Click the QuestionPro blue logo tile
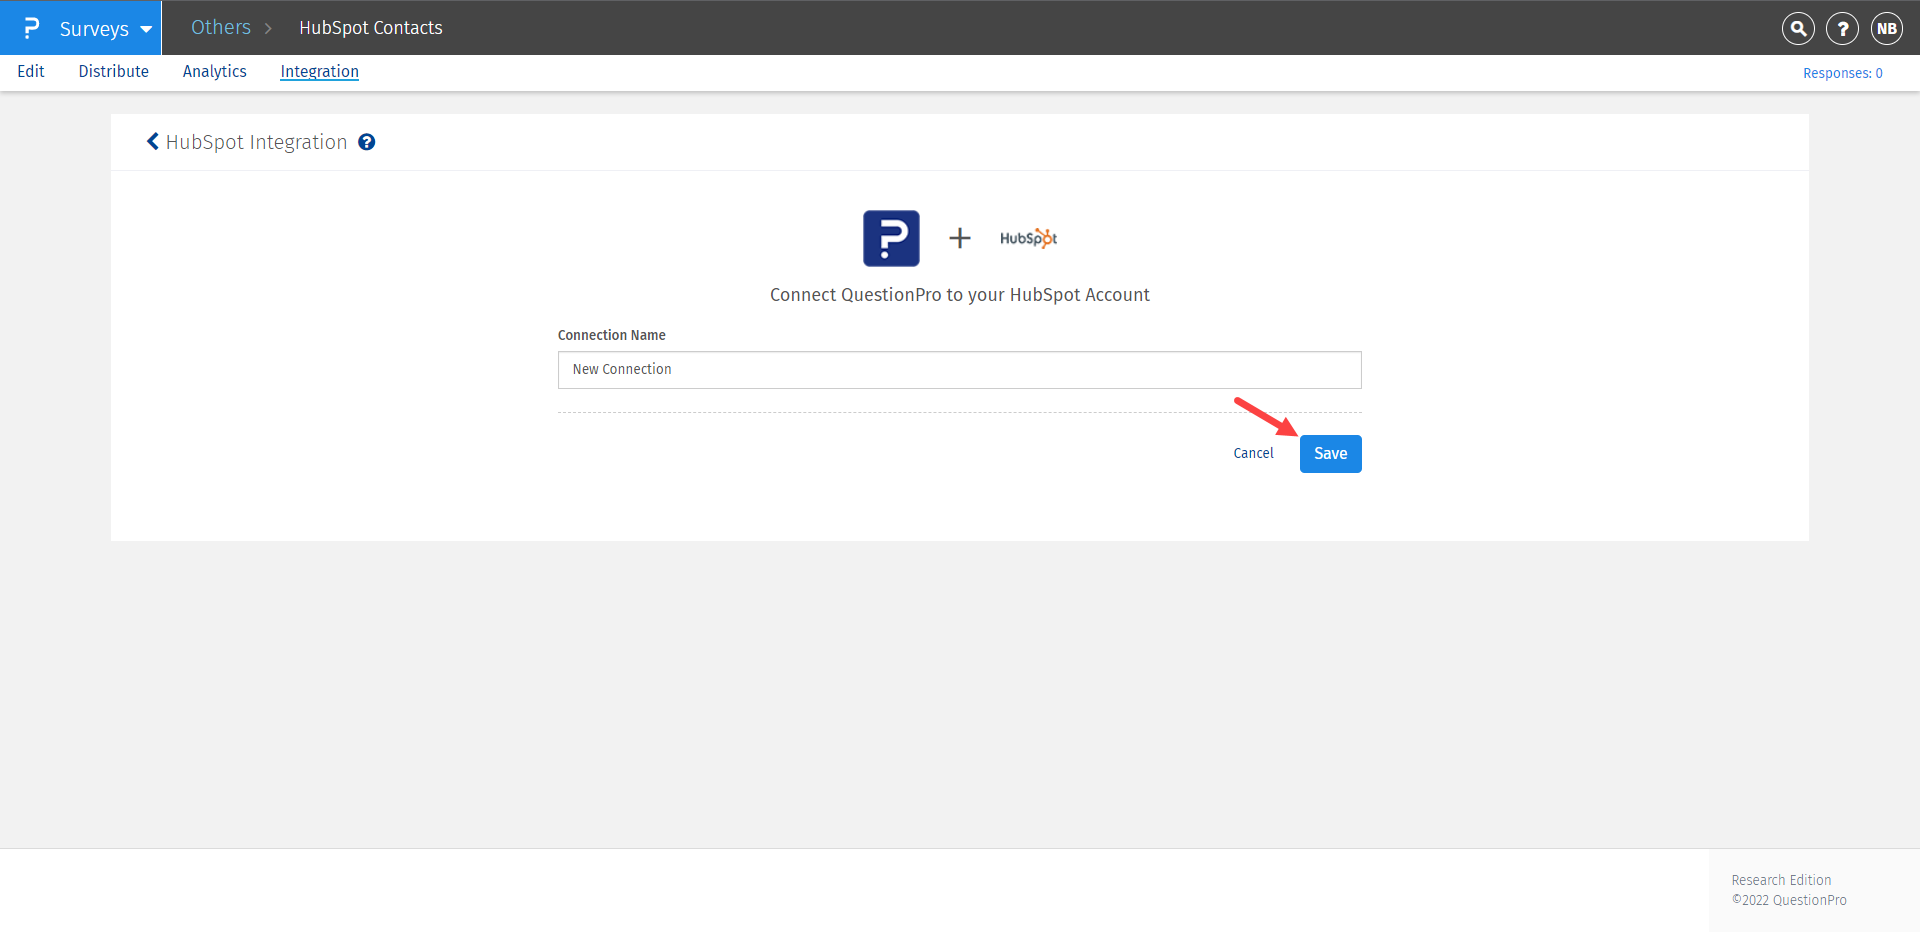 891,238
